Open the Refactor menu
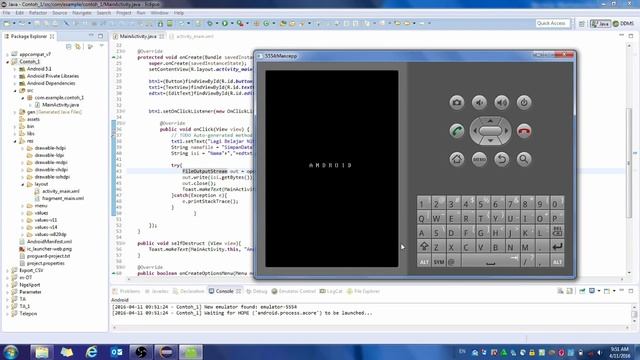The image size is (640, 360). (38, 13)
